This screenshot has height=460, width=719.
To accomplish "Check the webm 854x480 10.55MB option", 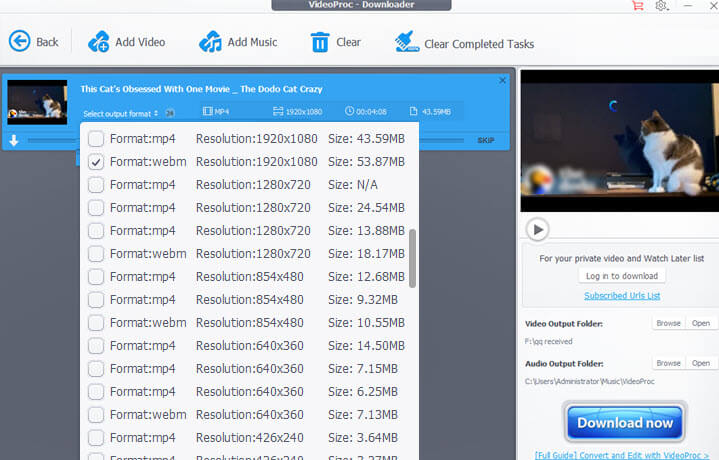I will click(x=96, y=323).
